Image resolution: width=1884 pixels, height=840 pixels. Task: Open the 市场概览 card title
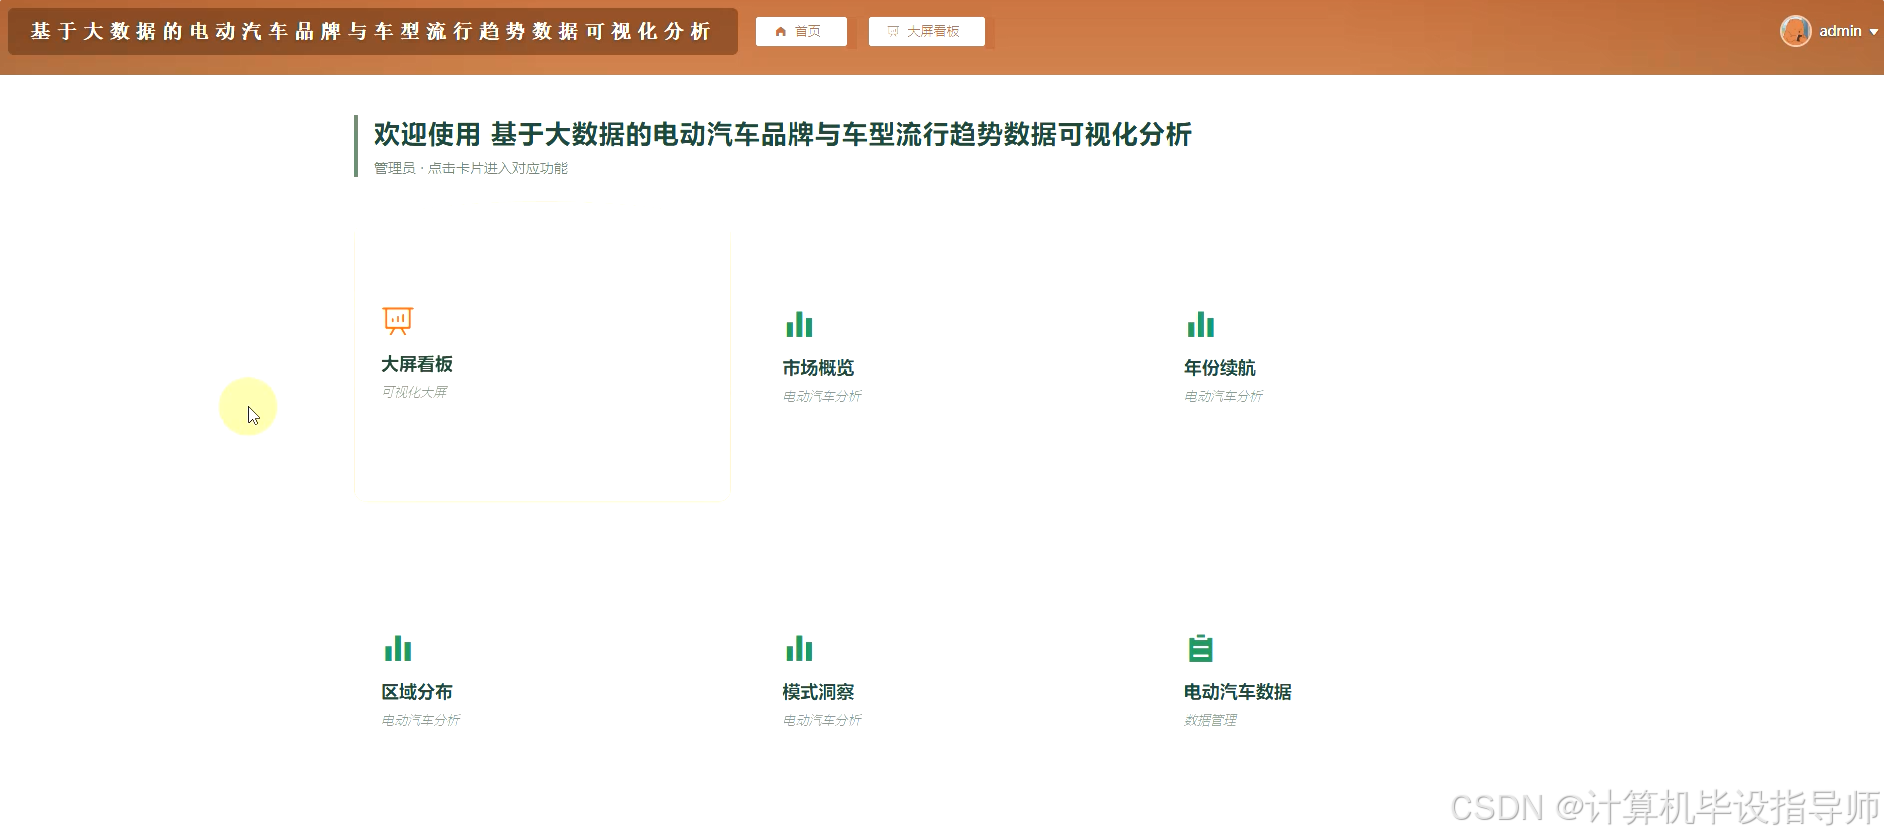[x=818, y=368]
